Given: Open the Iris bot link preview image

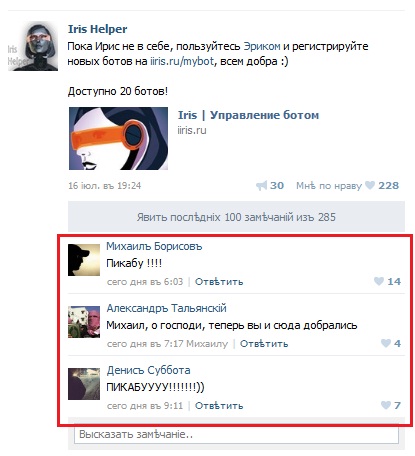Looking at the screenshot, I should (118, 138).
